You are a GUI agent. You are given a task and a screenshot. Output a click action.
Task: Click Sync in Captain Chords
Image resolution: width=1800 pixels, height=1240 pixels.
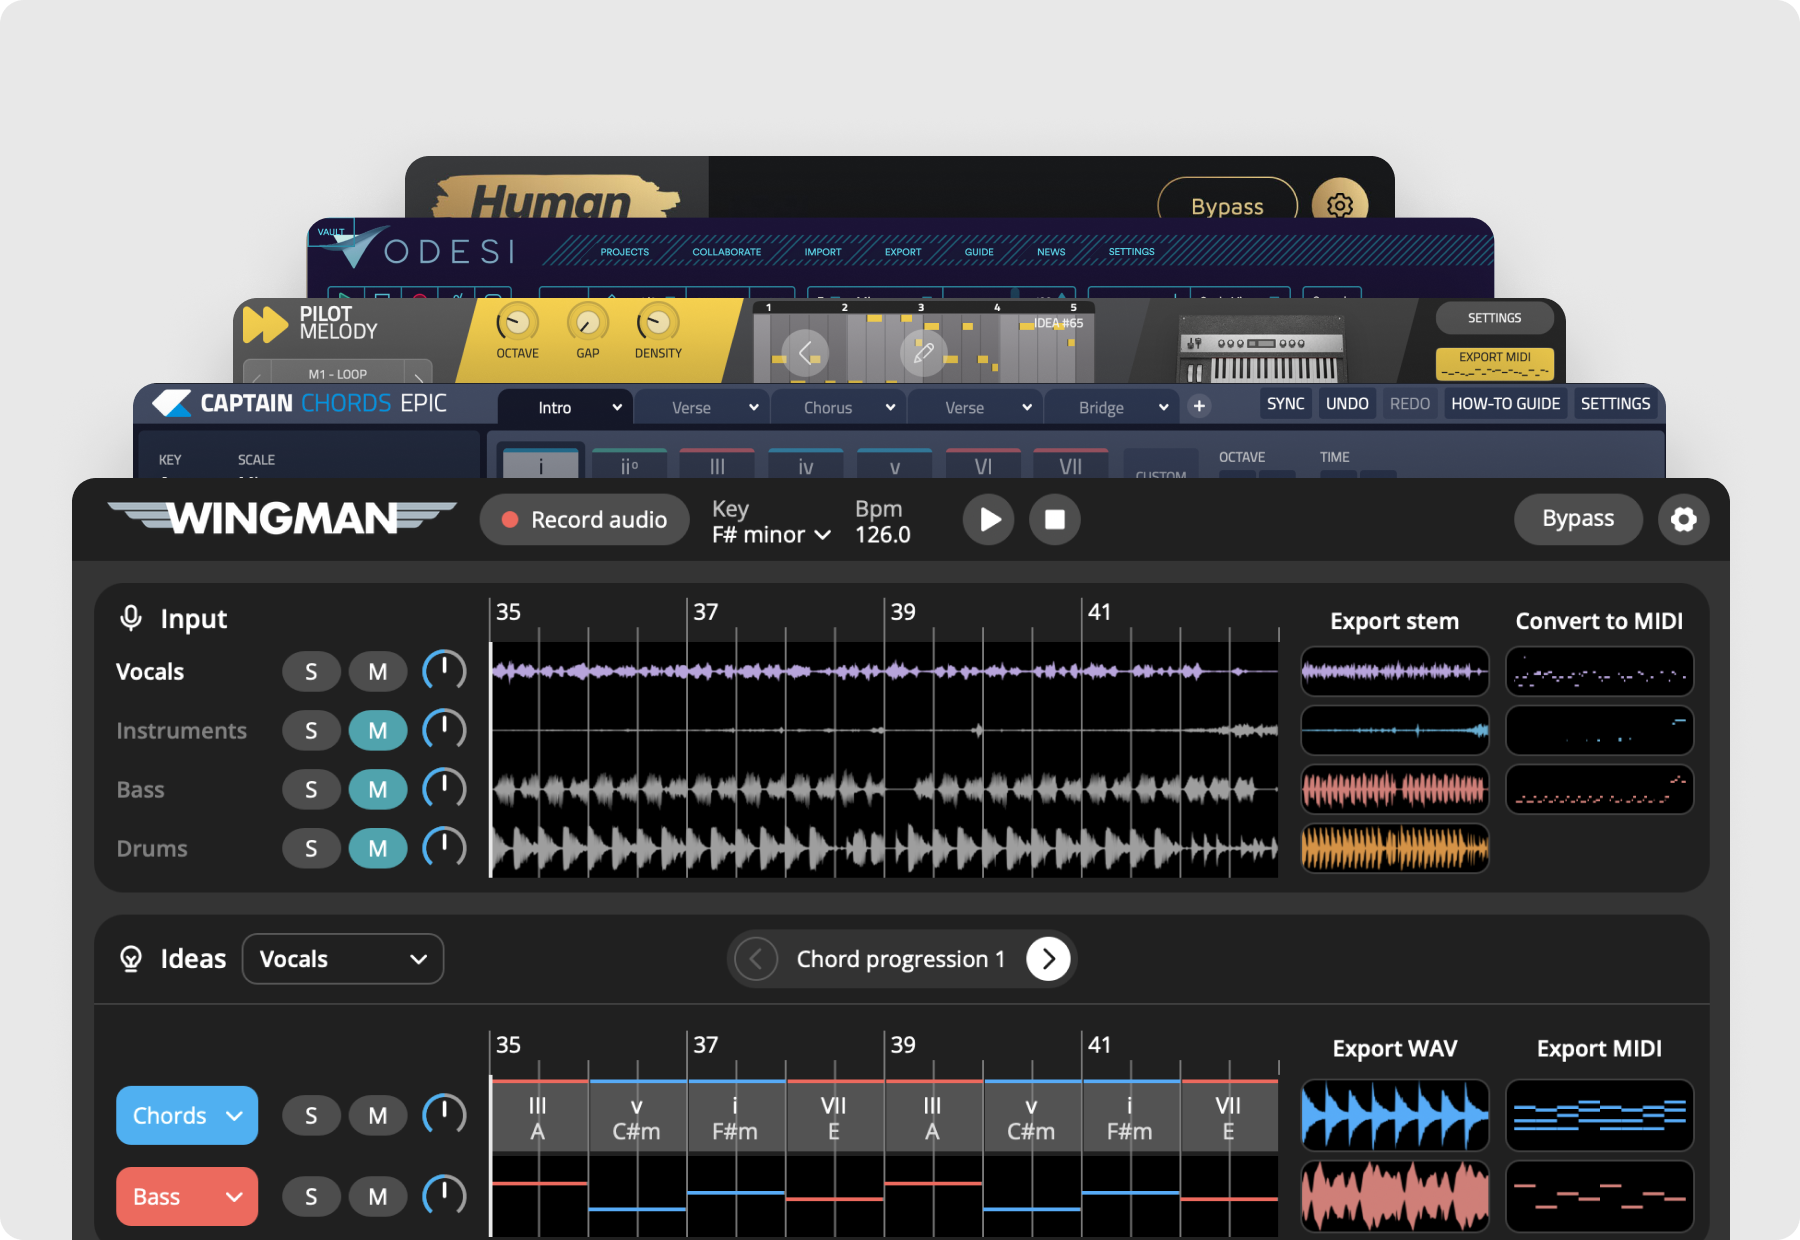tap(1285, 404)
